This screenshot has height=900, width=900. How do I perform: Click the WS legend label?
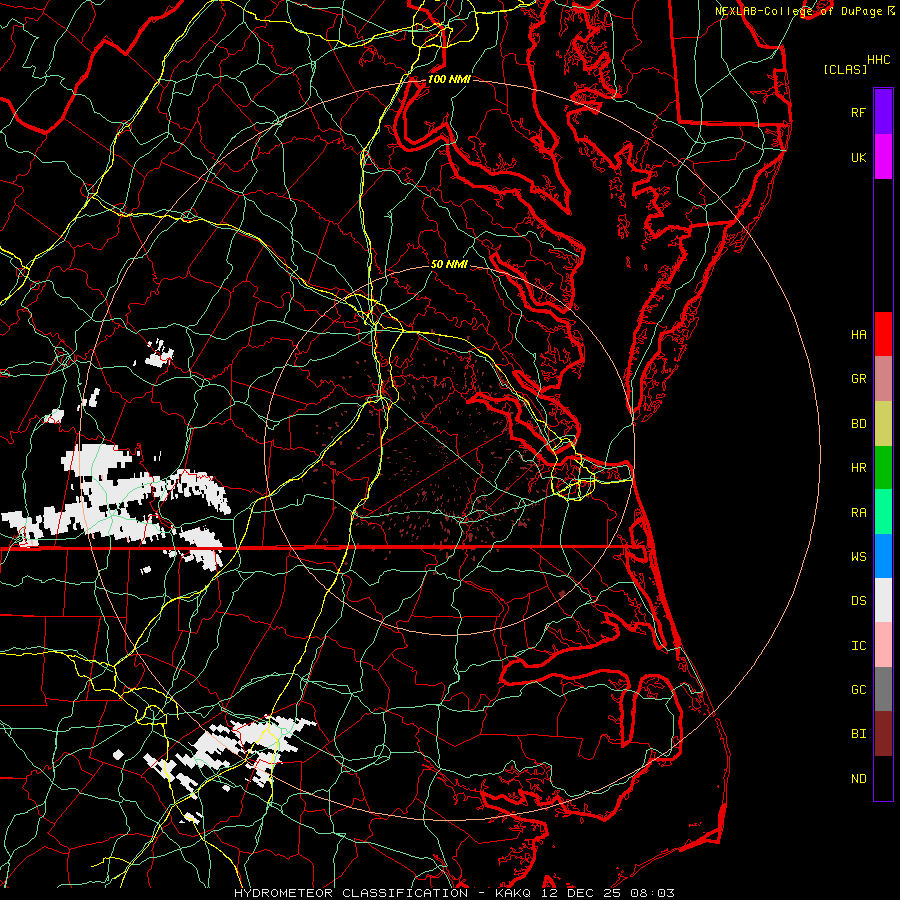(x=858, y=556)
